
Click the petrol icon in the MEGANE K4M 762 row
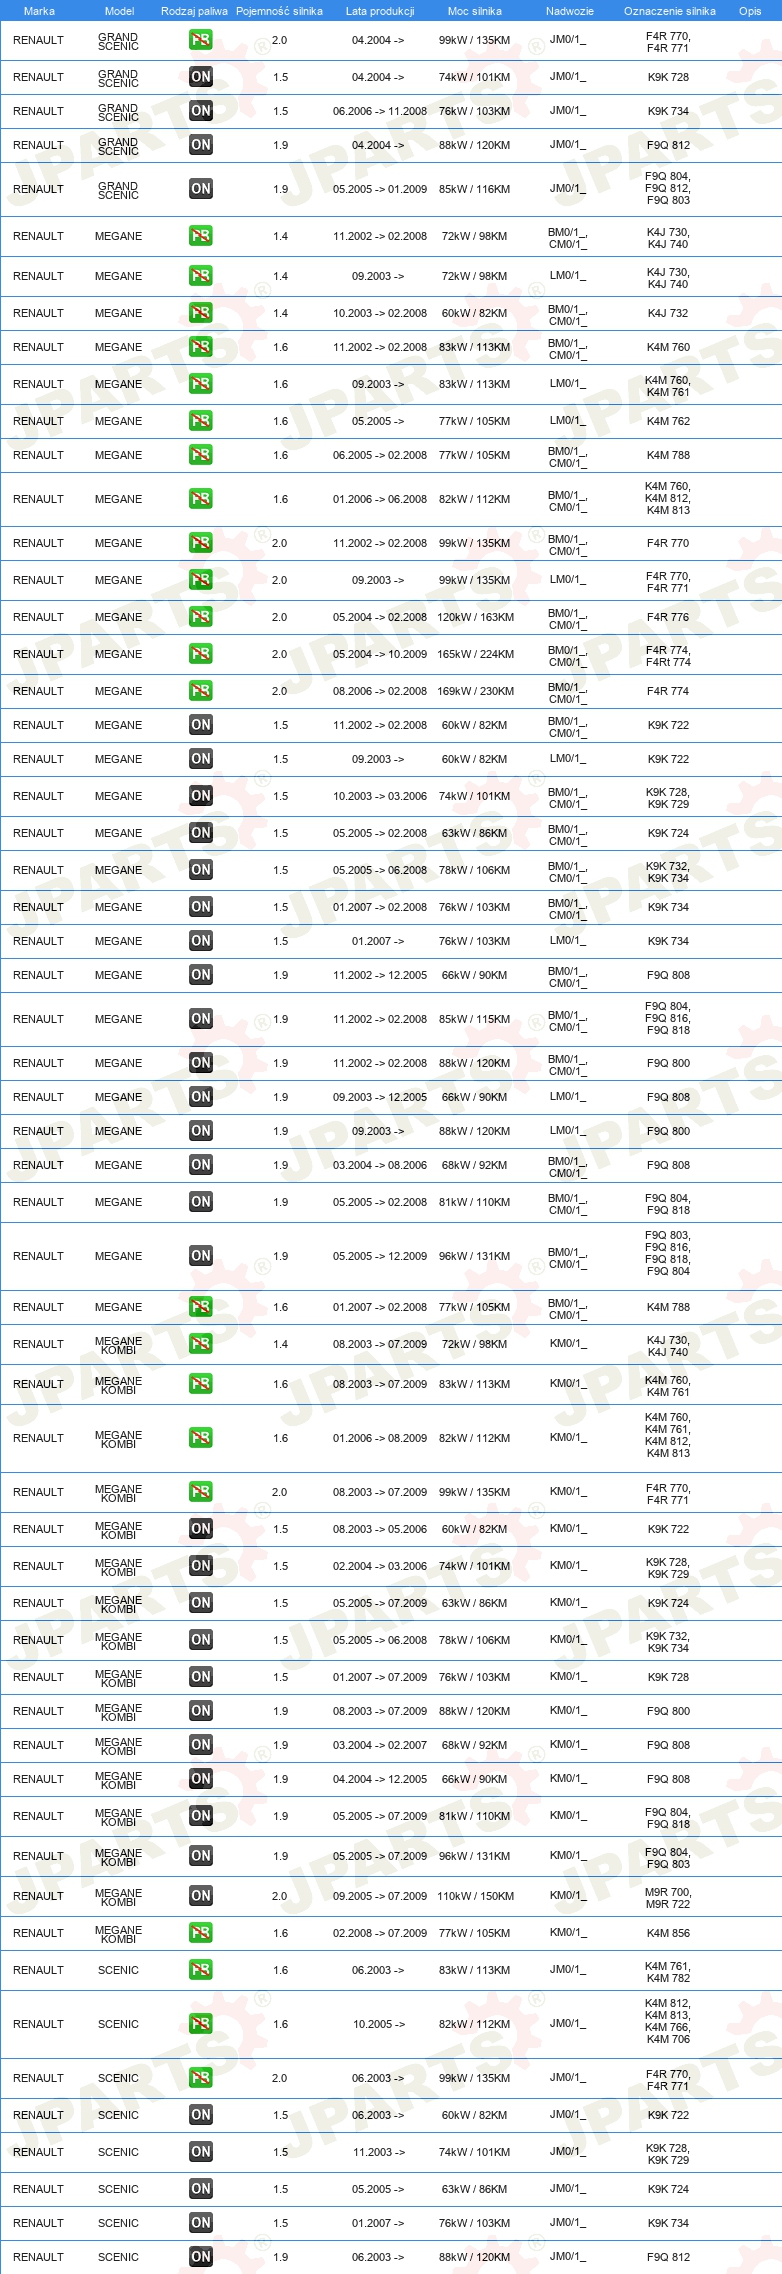click(201, 421)
